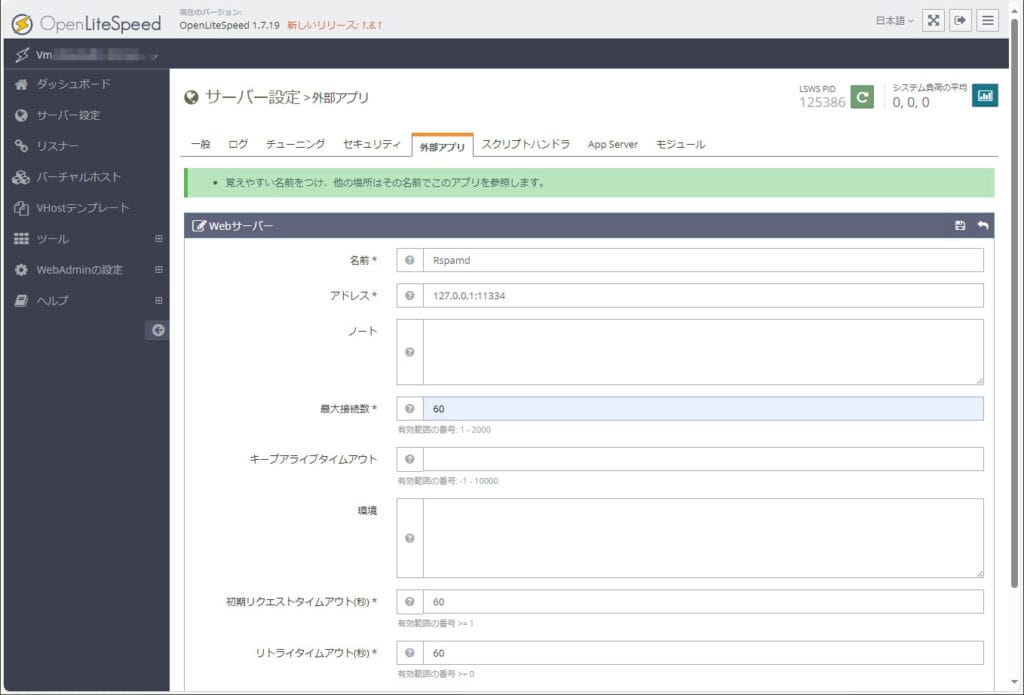Switch to the スクリプトハンドラ tab
The height and width of the screenshot is (695, 1024).
(526, 144)
